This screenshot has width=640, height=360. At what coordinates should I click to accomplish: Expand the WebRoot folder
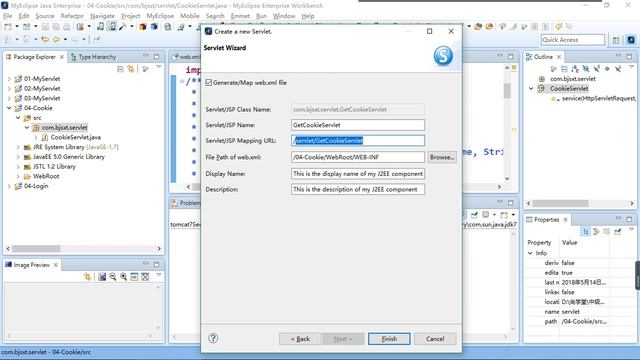[18, 176]
